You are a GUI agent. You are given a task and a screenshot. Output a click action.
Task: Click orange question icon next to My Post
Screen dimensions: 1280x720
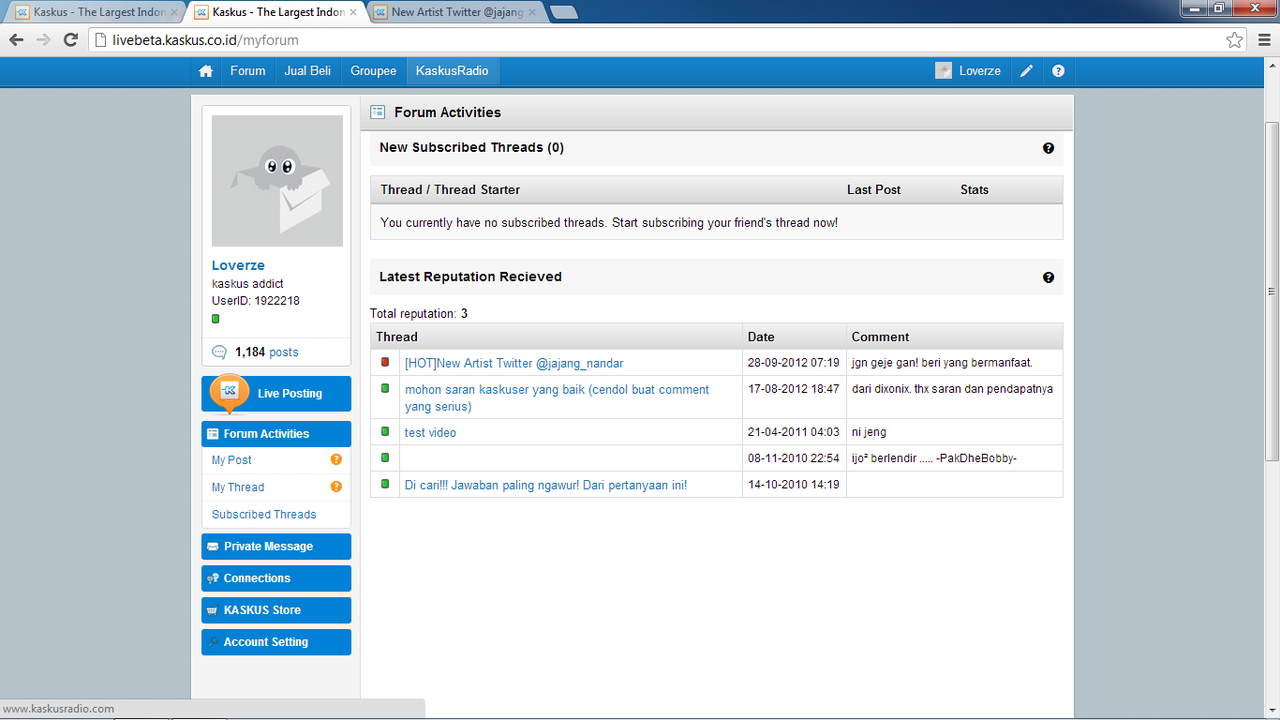336,460
